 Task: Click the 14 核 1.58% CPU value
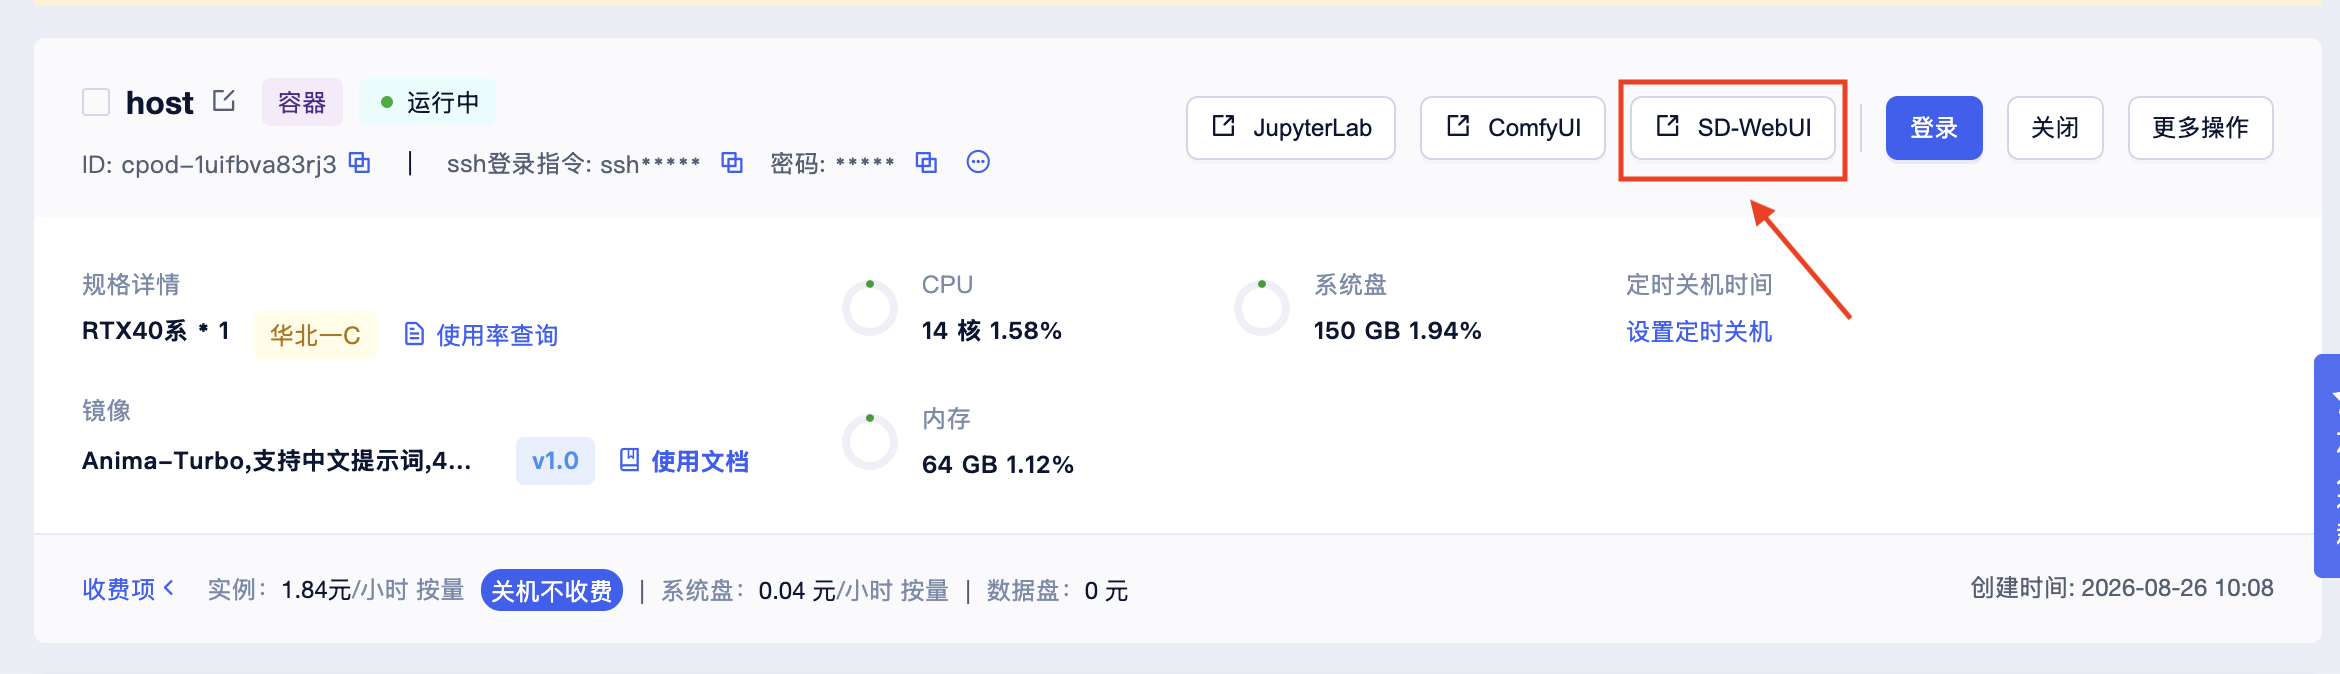coord(992,331)
